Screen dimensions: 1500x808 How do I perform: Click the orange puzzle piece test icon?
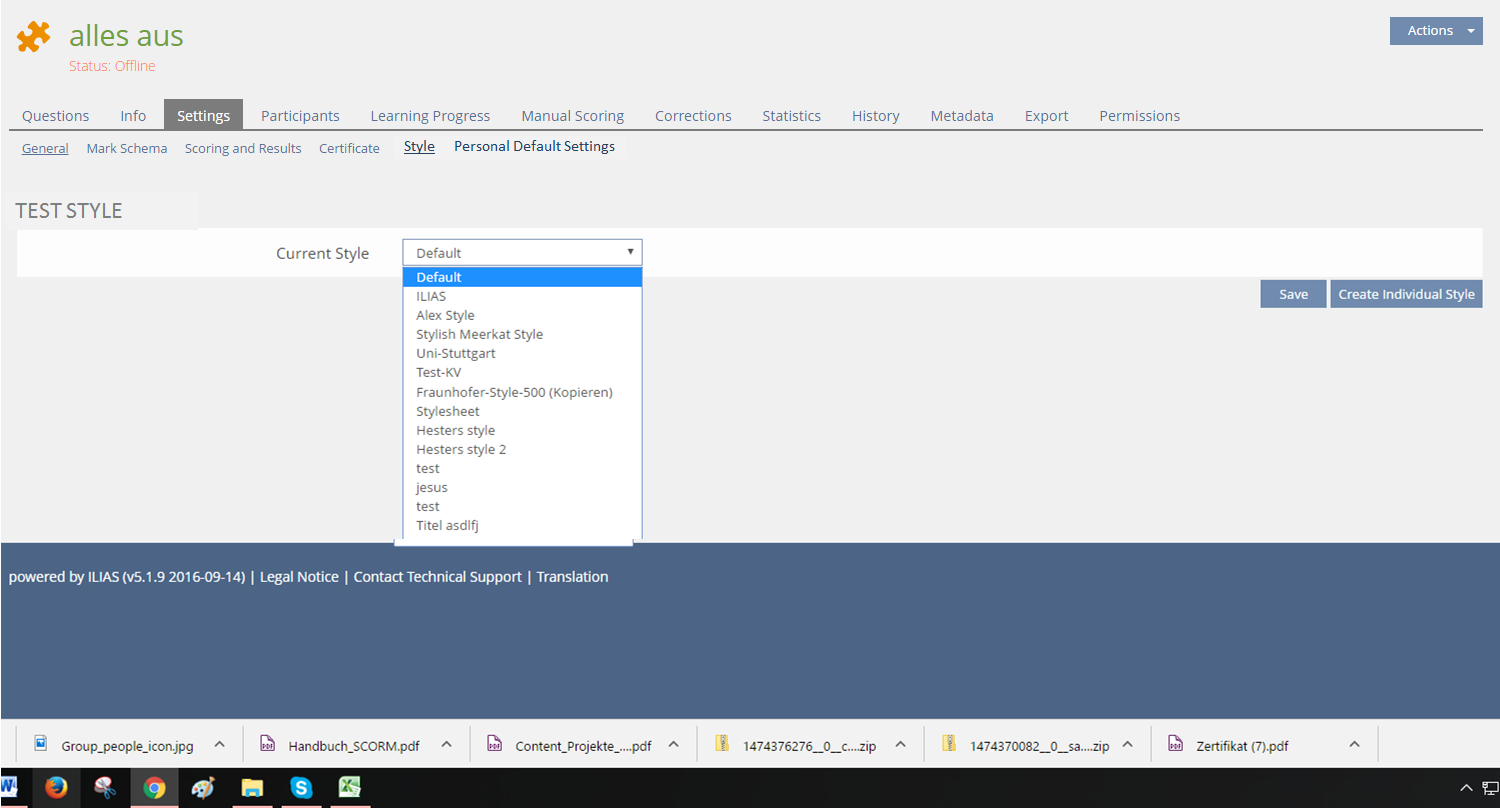(x=34, y=37)
